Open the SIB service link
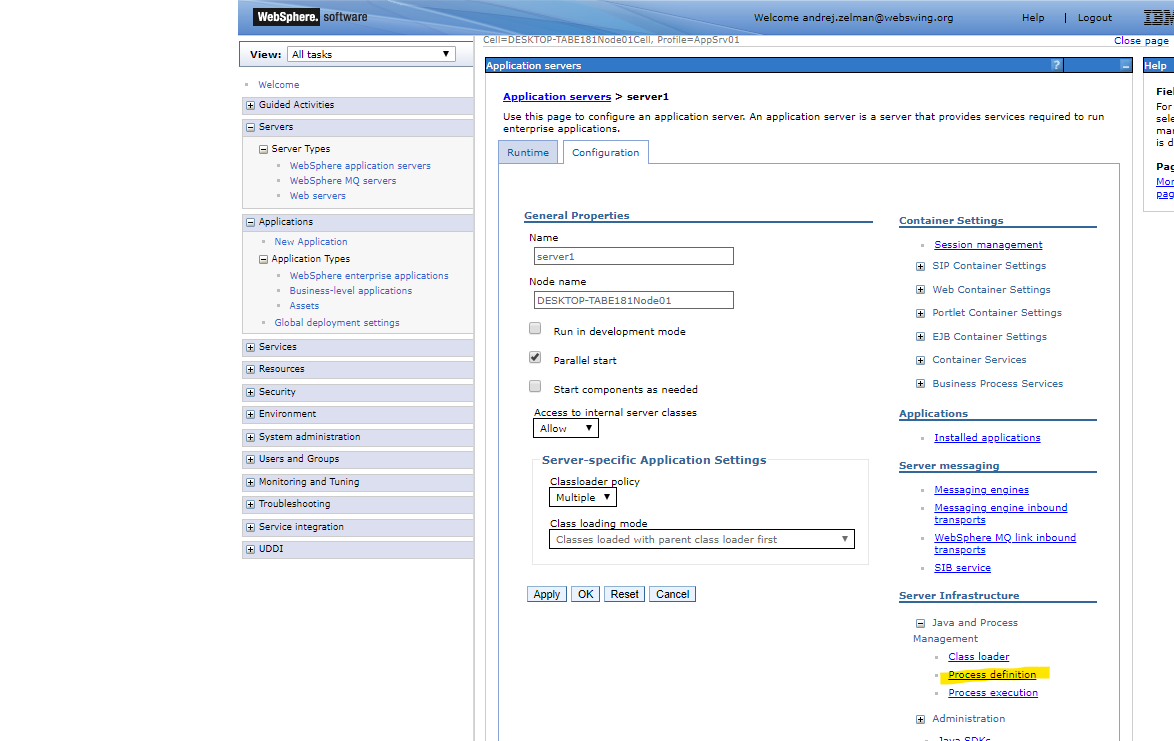Image resolution: width=1174 pixels, height=741 pixels. [x=962, y=567]
